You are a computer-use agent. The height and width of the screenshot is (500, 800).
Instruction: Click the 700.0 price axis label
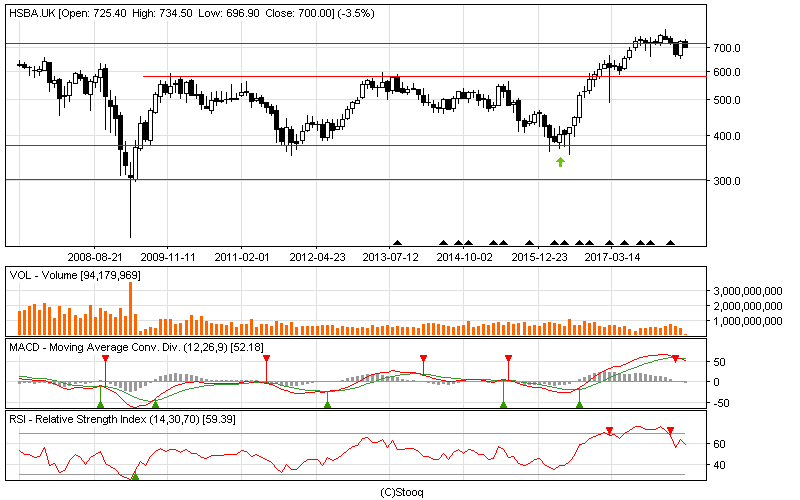coord(727,48)
